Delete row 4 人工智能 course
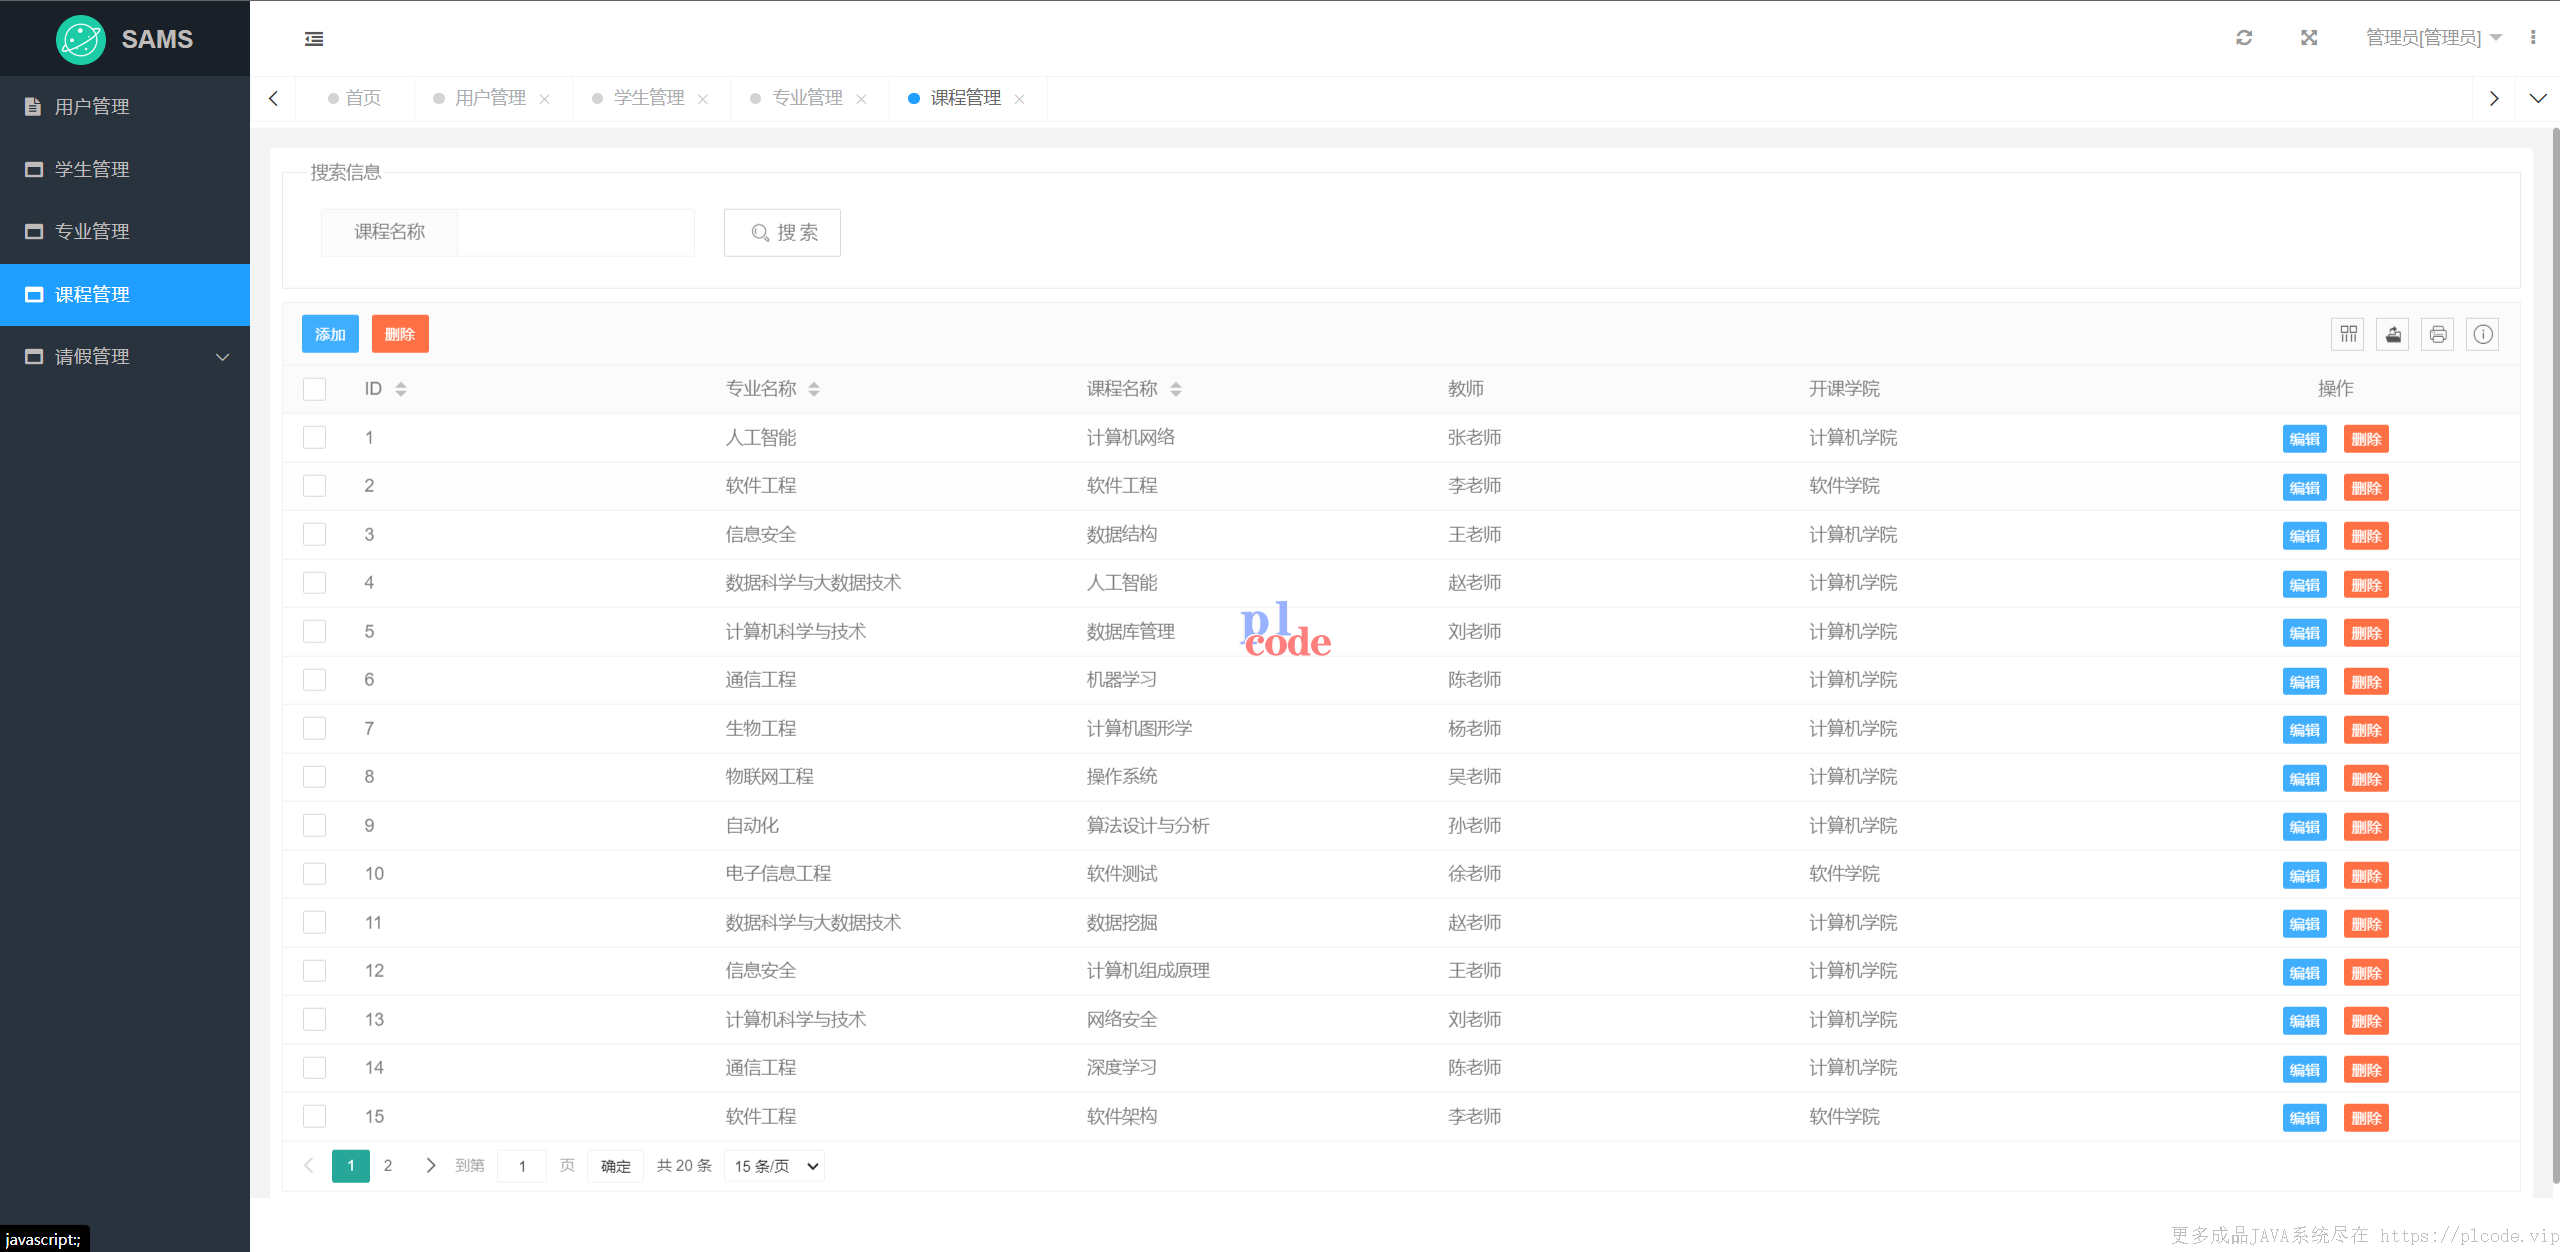Screen dimensions: 2560x1252 (x=2366, y=585)
